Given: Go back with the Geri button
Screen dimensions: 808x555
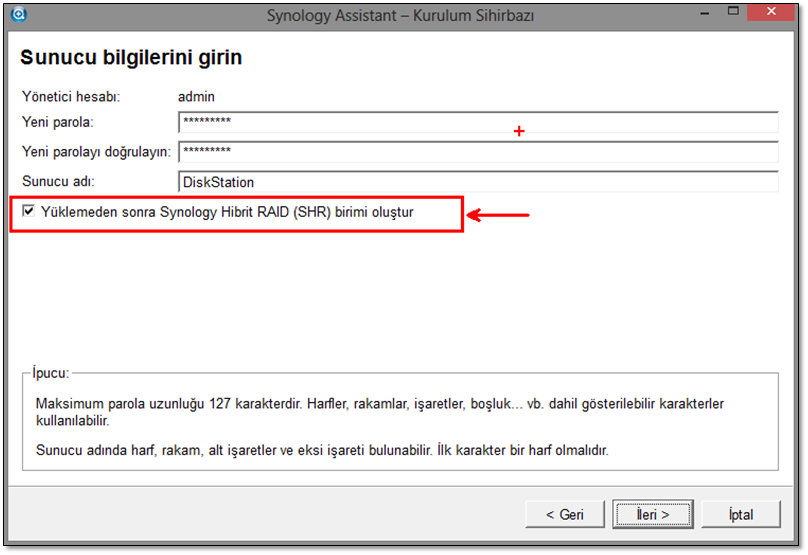Looking at the screenshot, I should [x=565, y=514].
